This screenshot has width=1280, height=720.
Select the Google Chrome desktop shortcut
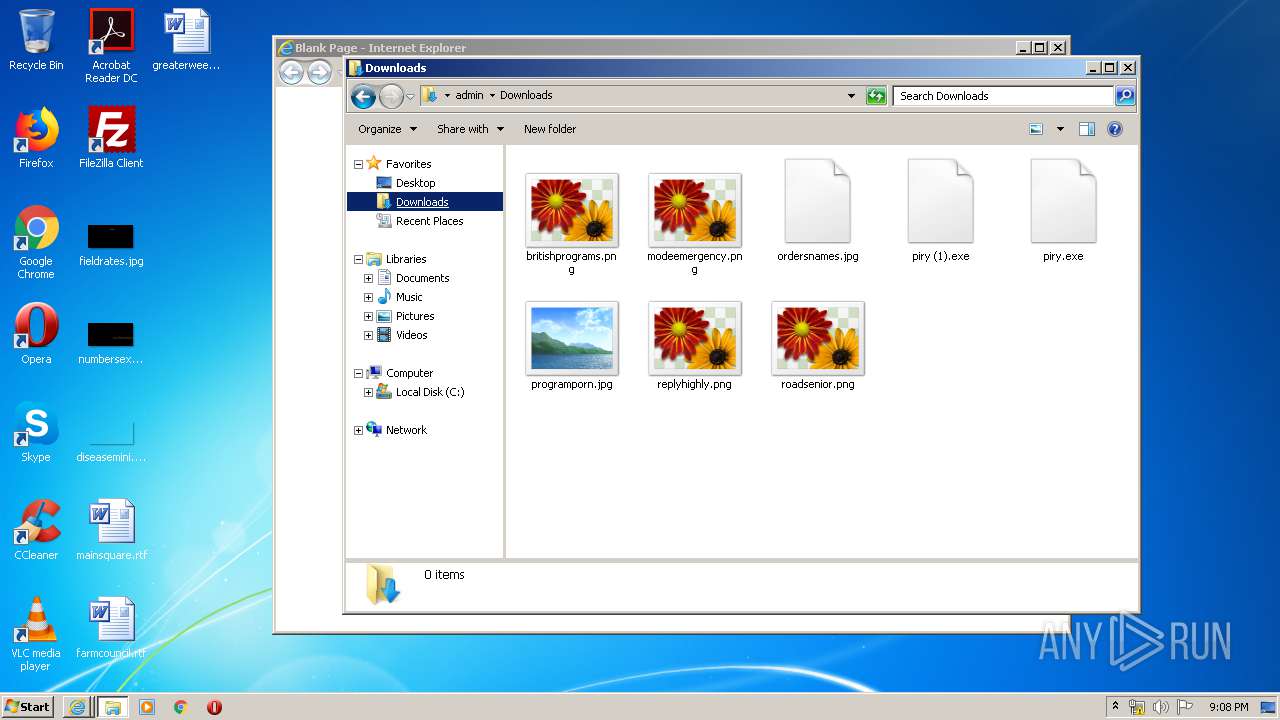(x=36, y=242)
